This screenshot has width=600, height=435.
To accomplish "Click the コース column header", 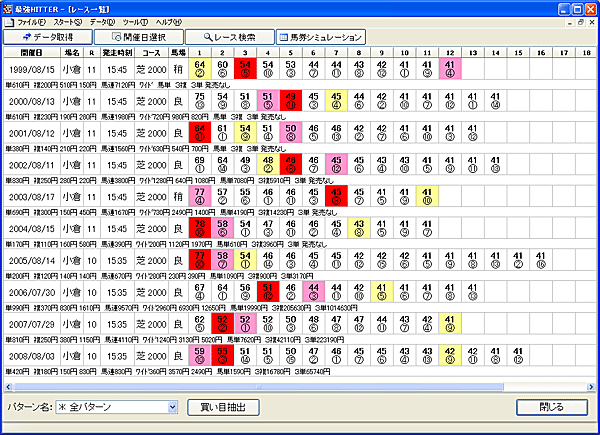I will [151, 53].
